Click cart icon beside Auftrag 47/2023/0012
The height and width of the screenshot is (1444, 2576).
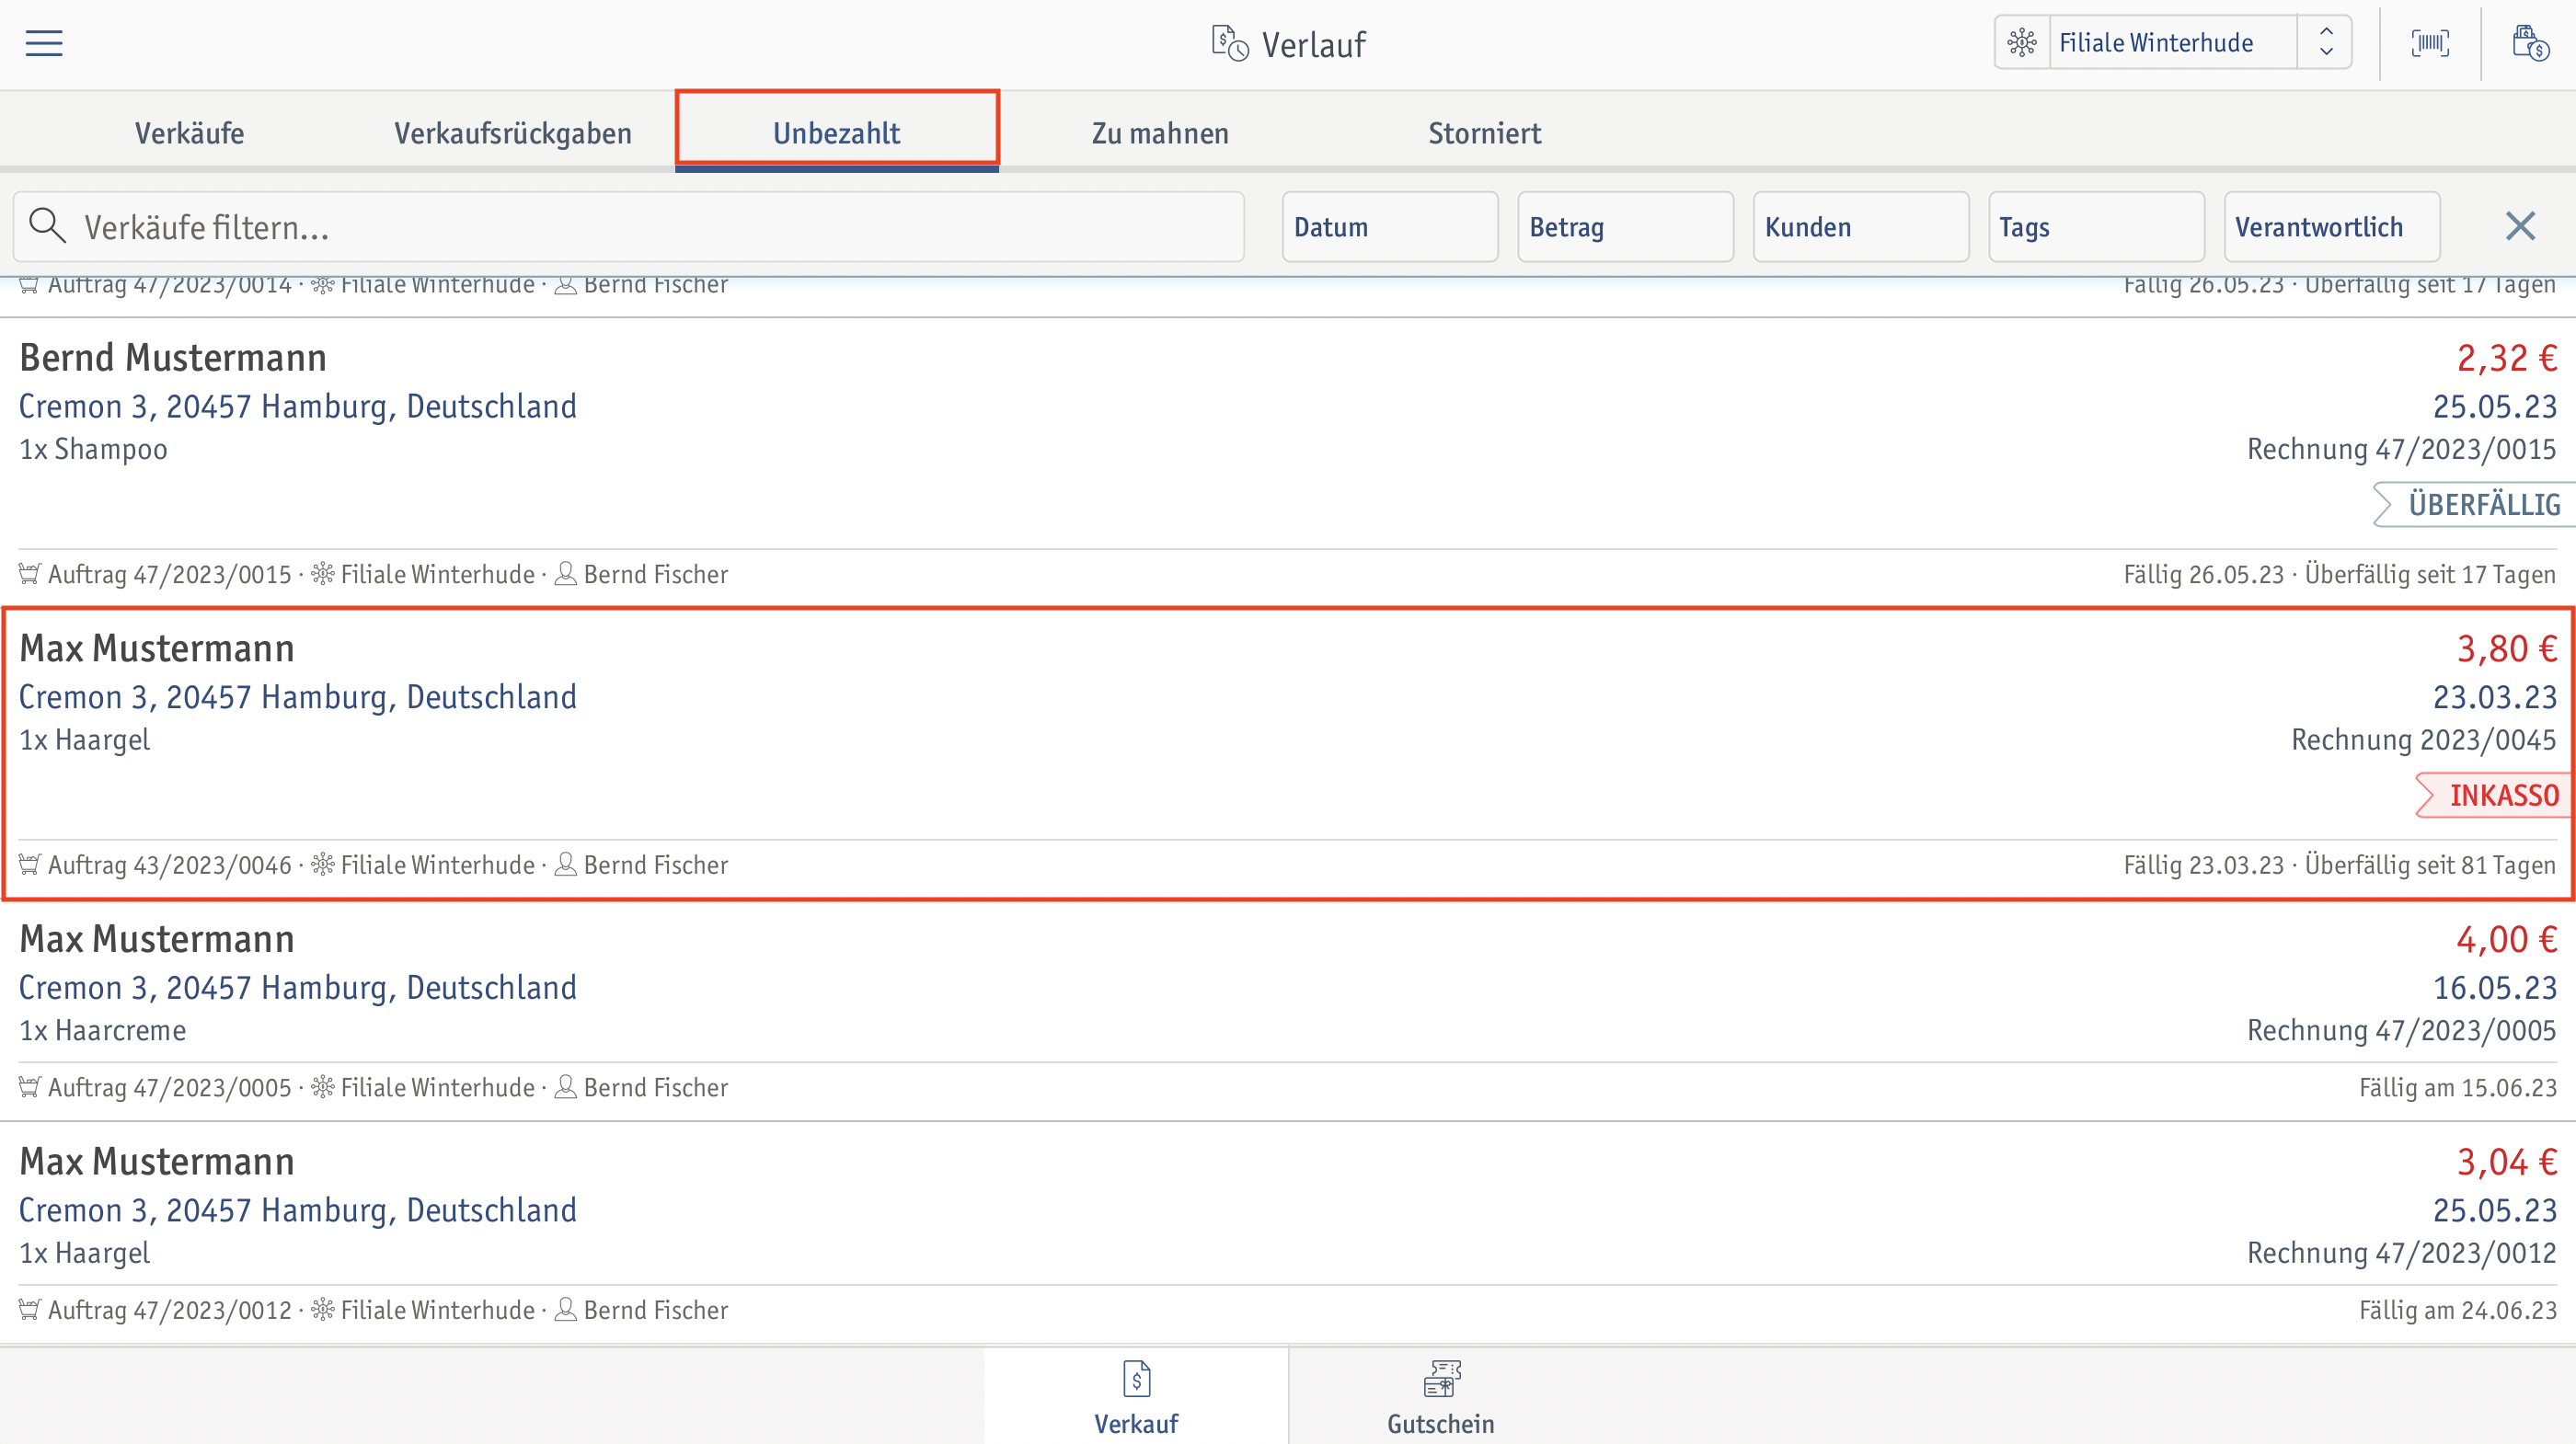[x=30, y=1309]
